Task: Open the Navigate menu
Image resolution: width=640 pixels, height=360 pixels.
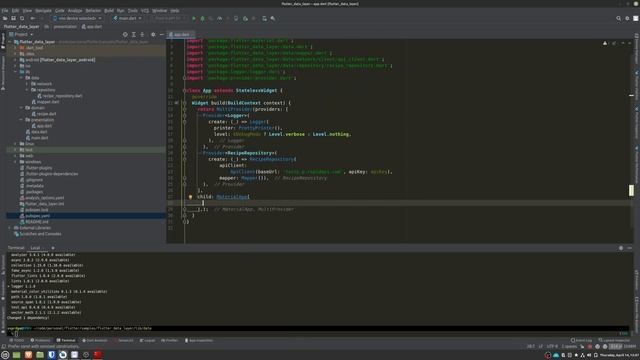Action: click(x=43, y=11)
